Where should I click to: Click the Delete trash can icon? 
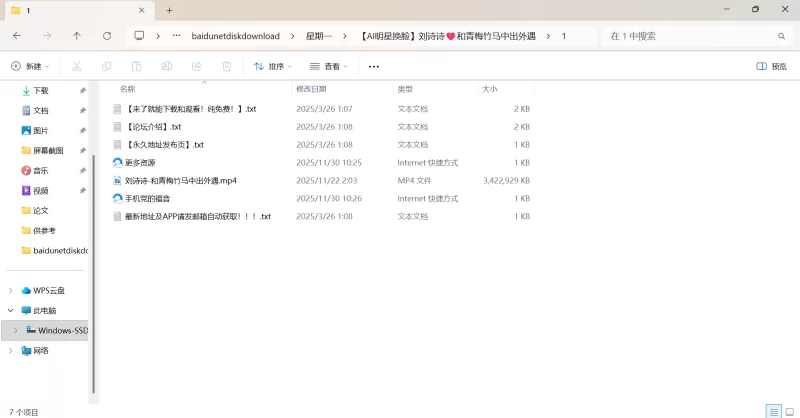(227, 66)
